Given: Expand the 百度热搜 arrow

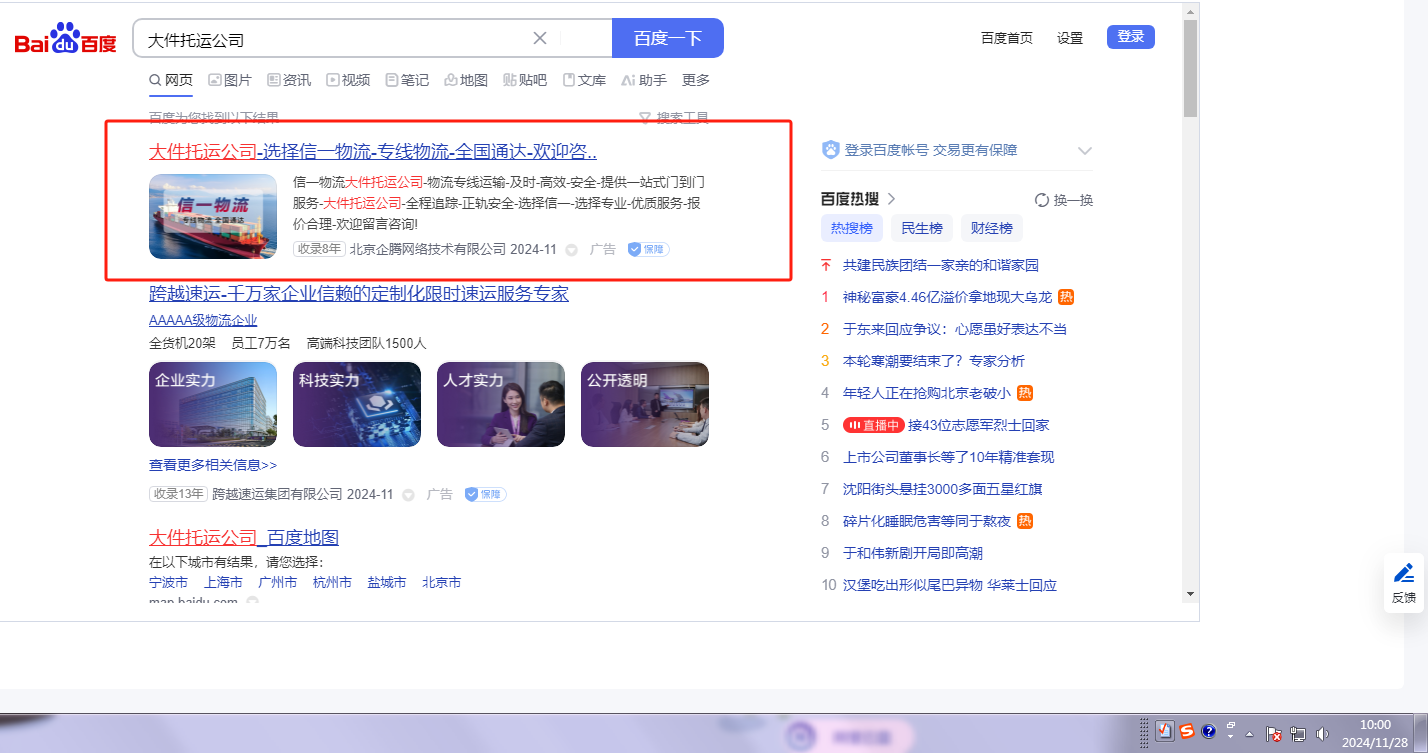Looking at the screenshot, I should (891, 199).
